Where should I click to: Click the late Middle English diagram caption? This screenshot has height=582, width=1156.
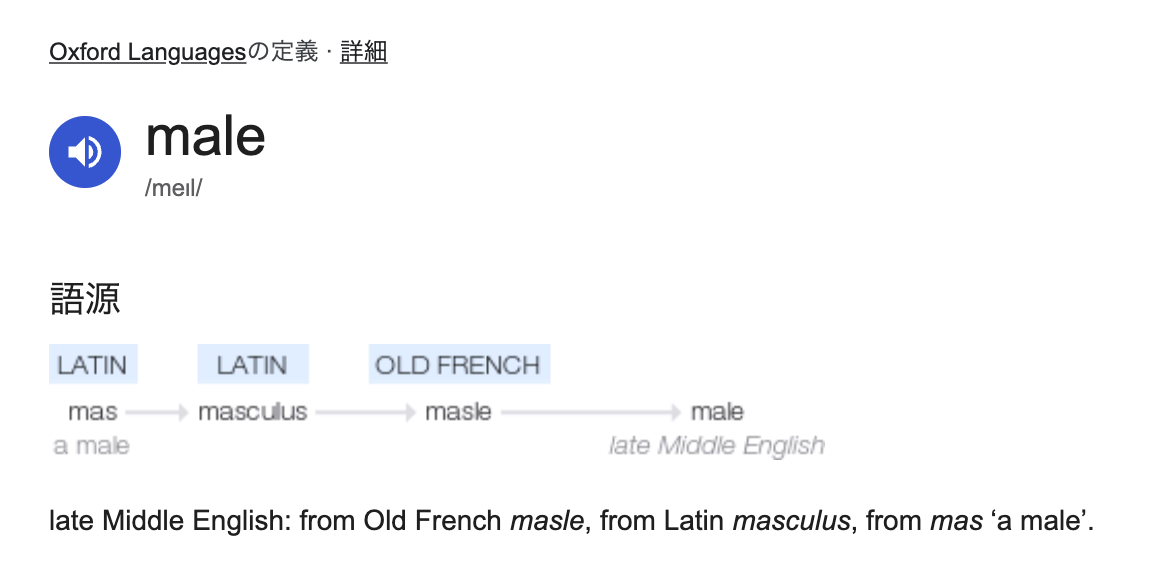[x=717, y=446]
